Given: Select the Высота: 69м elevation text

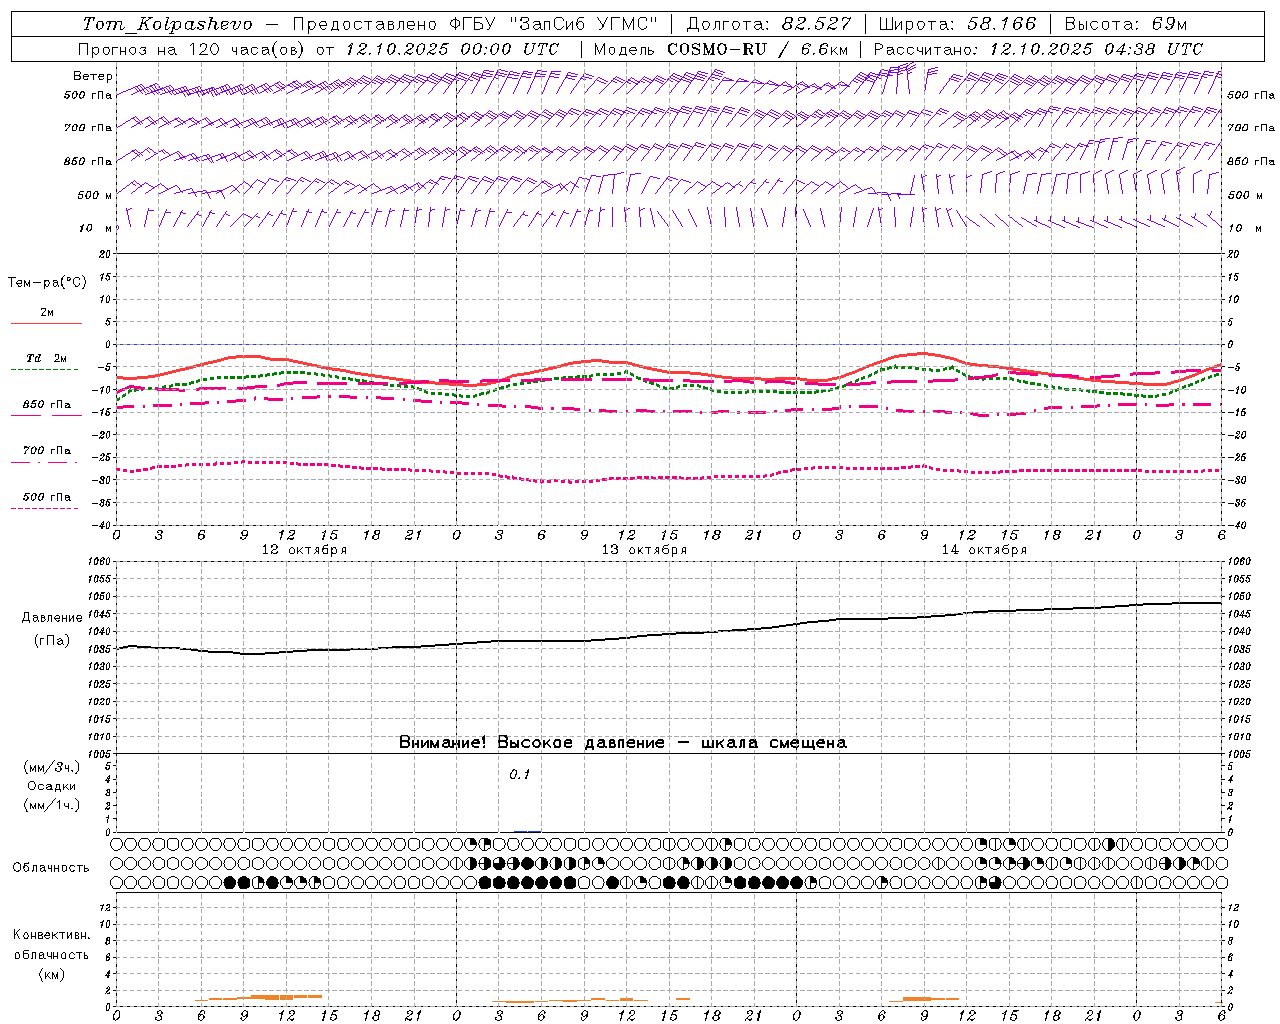Looking at the screenshot, I should point(1125,24).
